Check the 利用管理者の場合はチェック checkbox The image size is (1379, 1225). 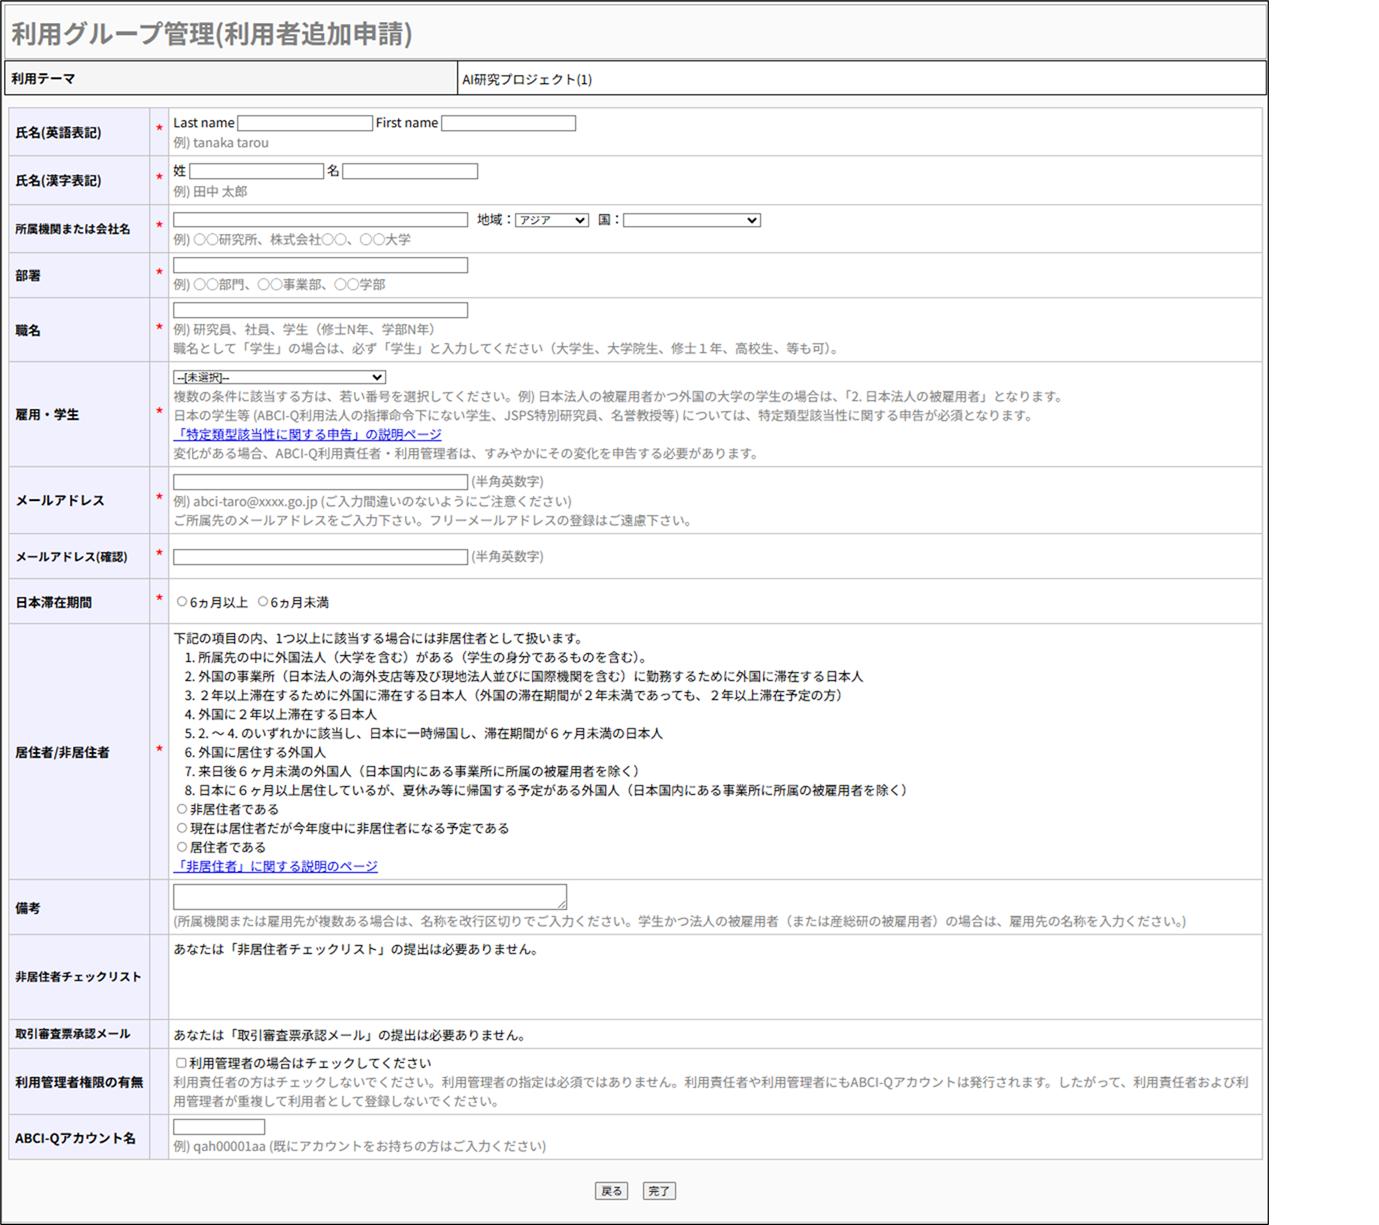(x=181, y=1063)
